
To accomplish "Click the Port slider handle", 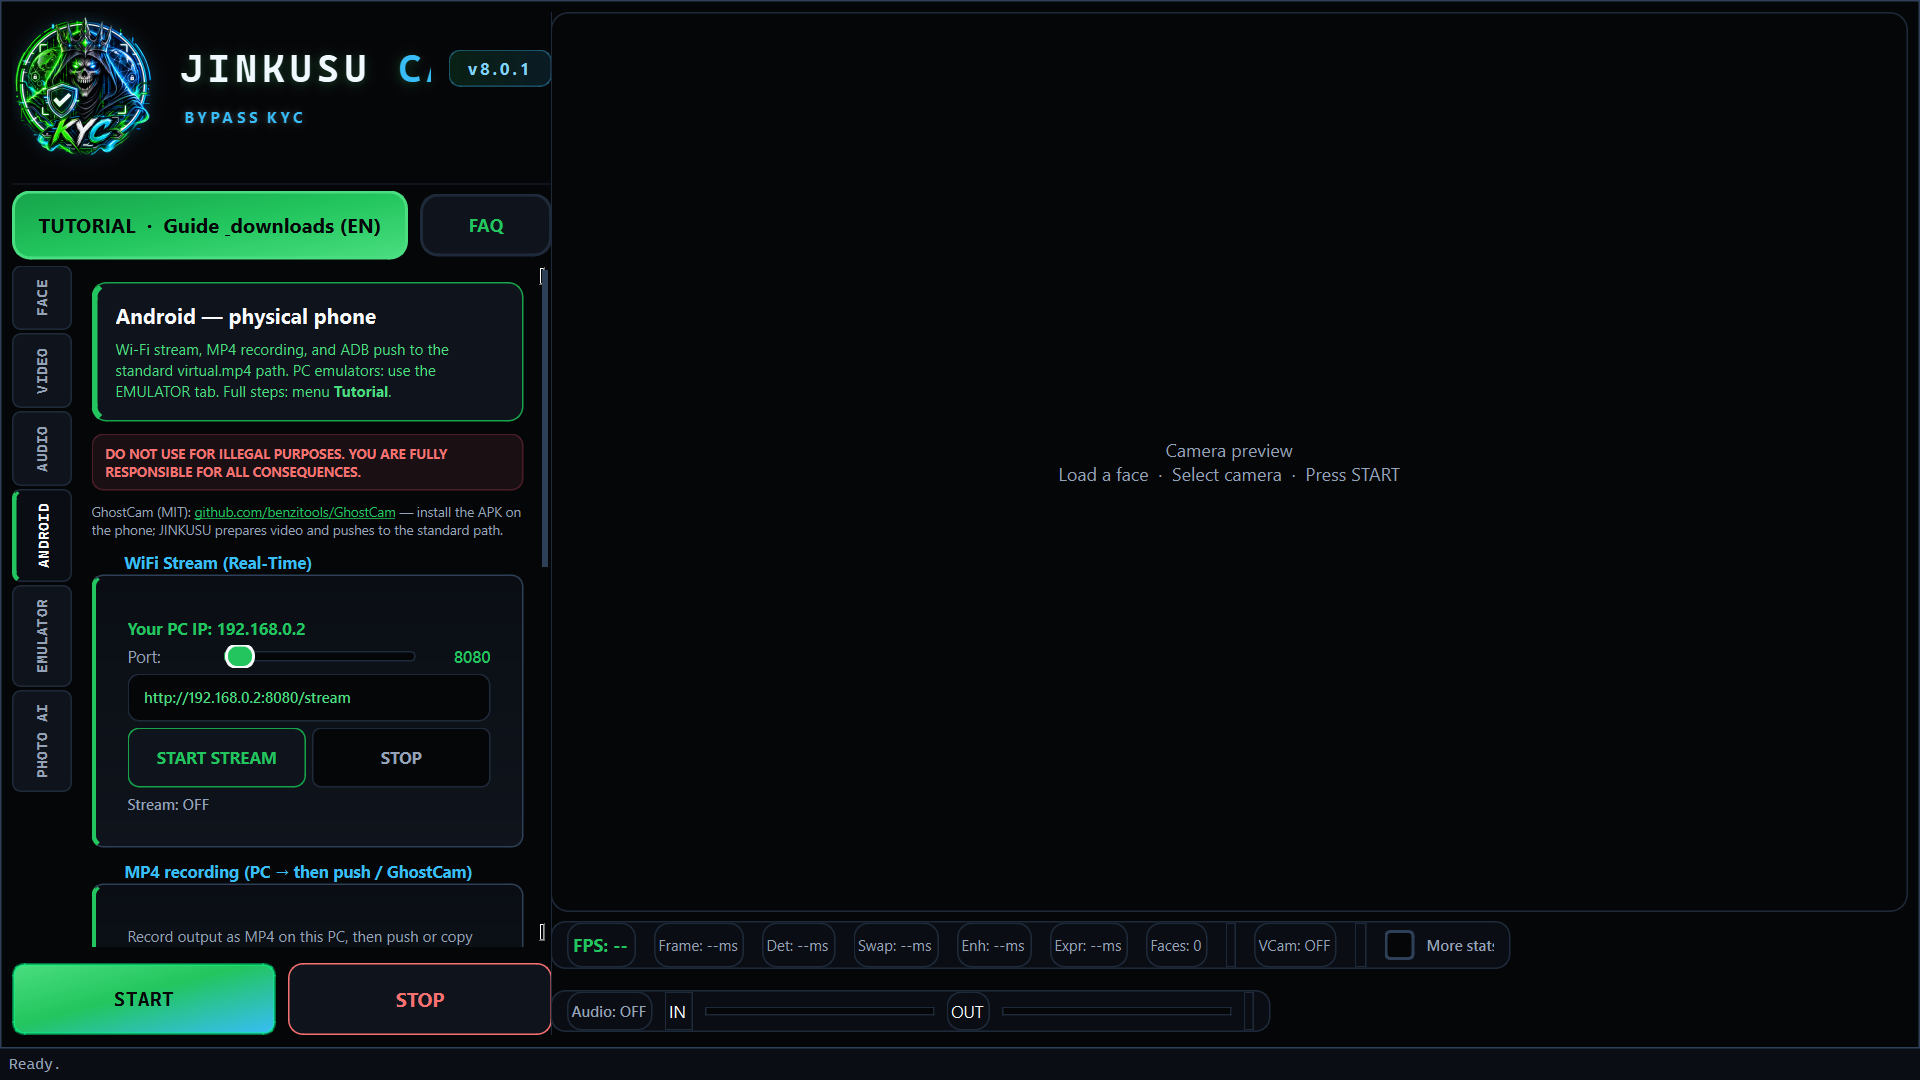I will click(x=240, y=656).
